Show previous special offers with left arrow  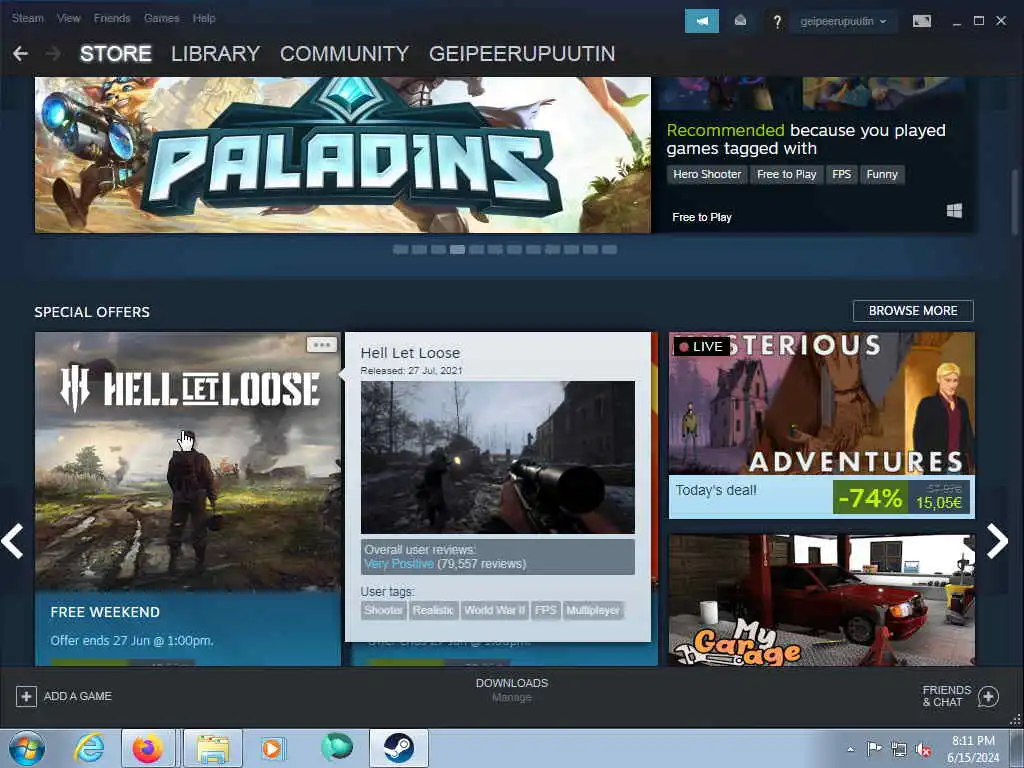(x=12, y=541)
